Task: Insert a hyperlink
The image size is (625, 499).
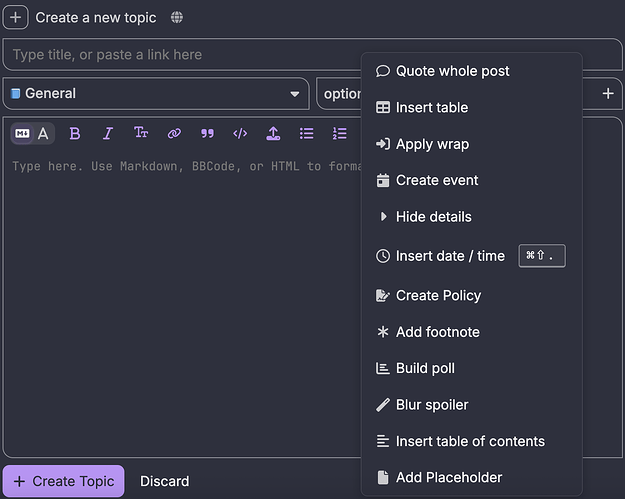Action: (x=174, y=133)
